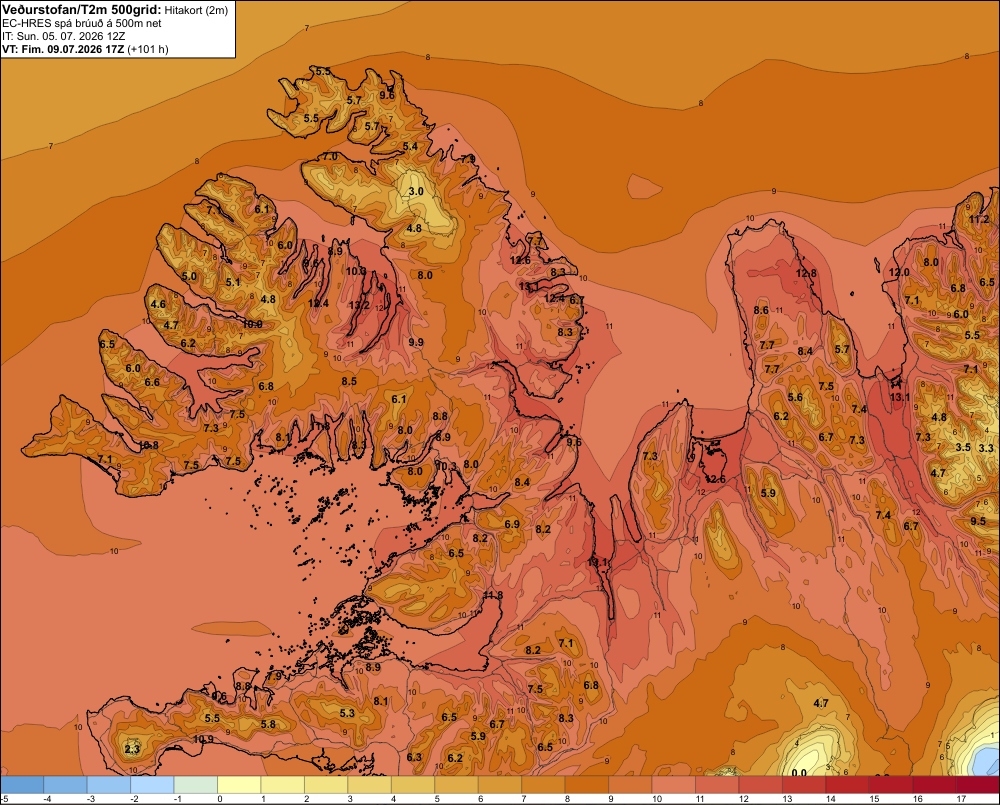The image size is (1000, 805).
Task: Pick the legend swatch between 10 and 11
Action: (x=673, y=785)
